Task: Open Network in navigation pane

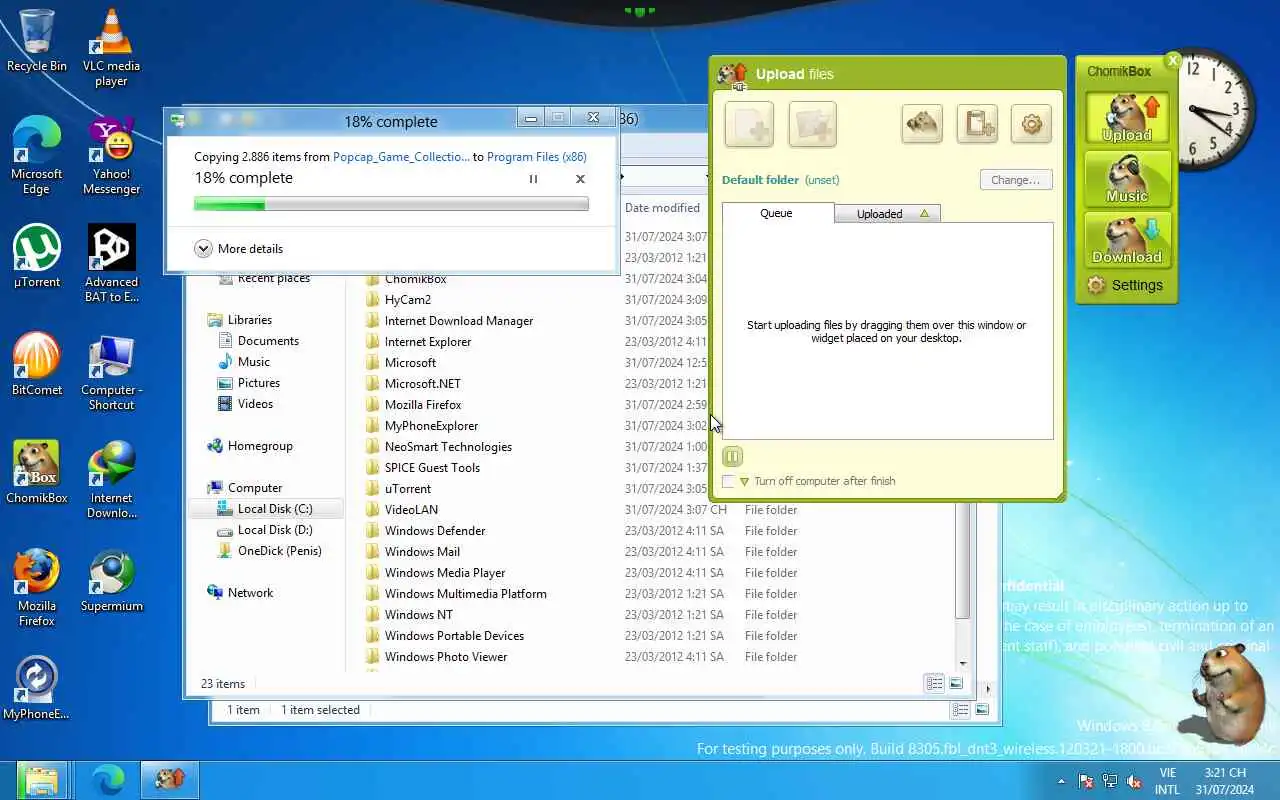Action: coord(240,593)
